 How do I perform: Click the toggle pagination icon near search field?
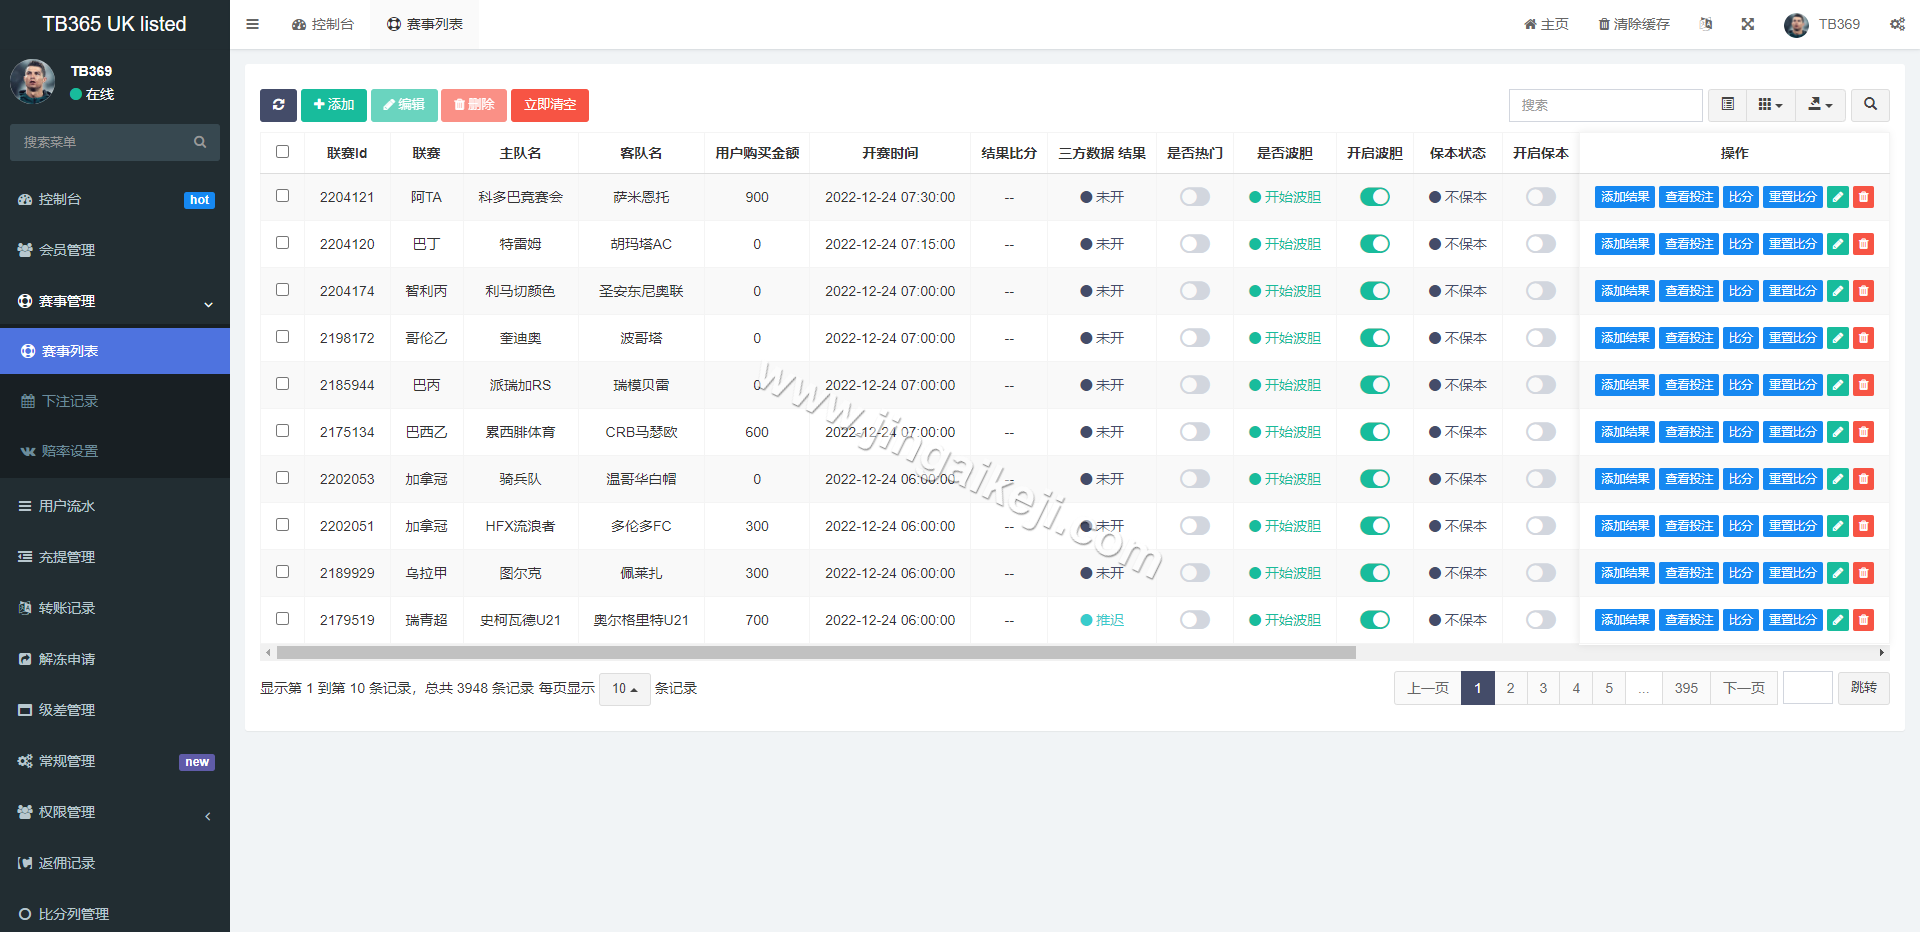point(1726,105)
